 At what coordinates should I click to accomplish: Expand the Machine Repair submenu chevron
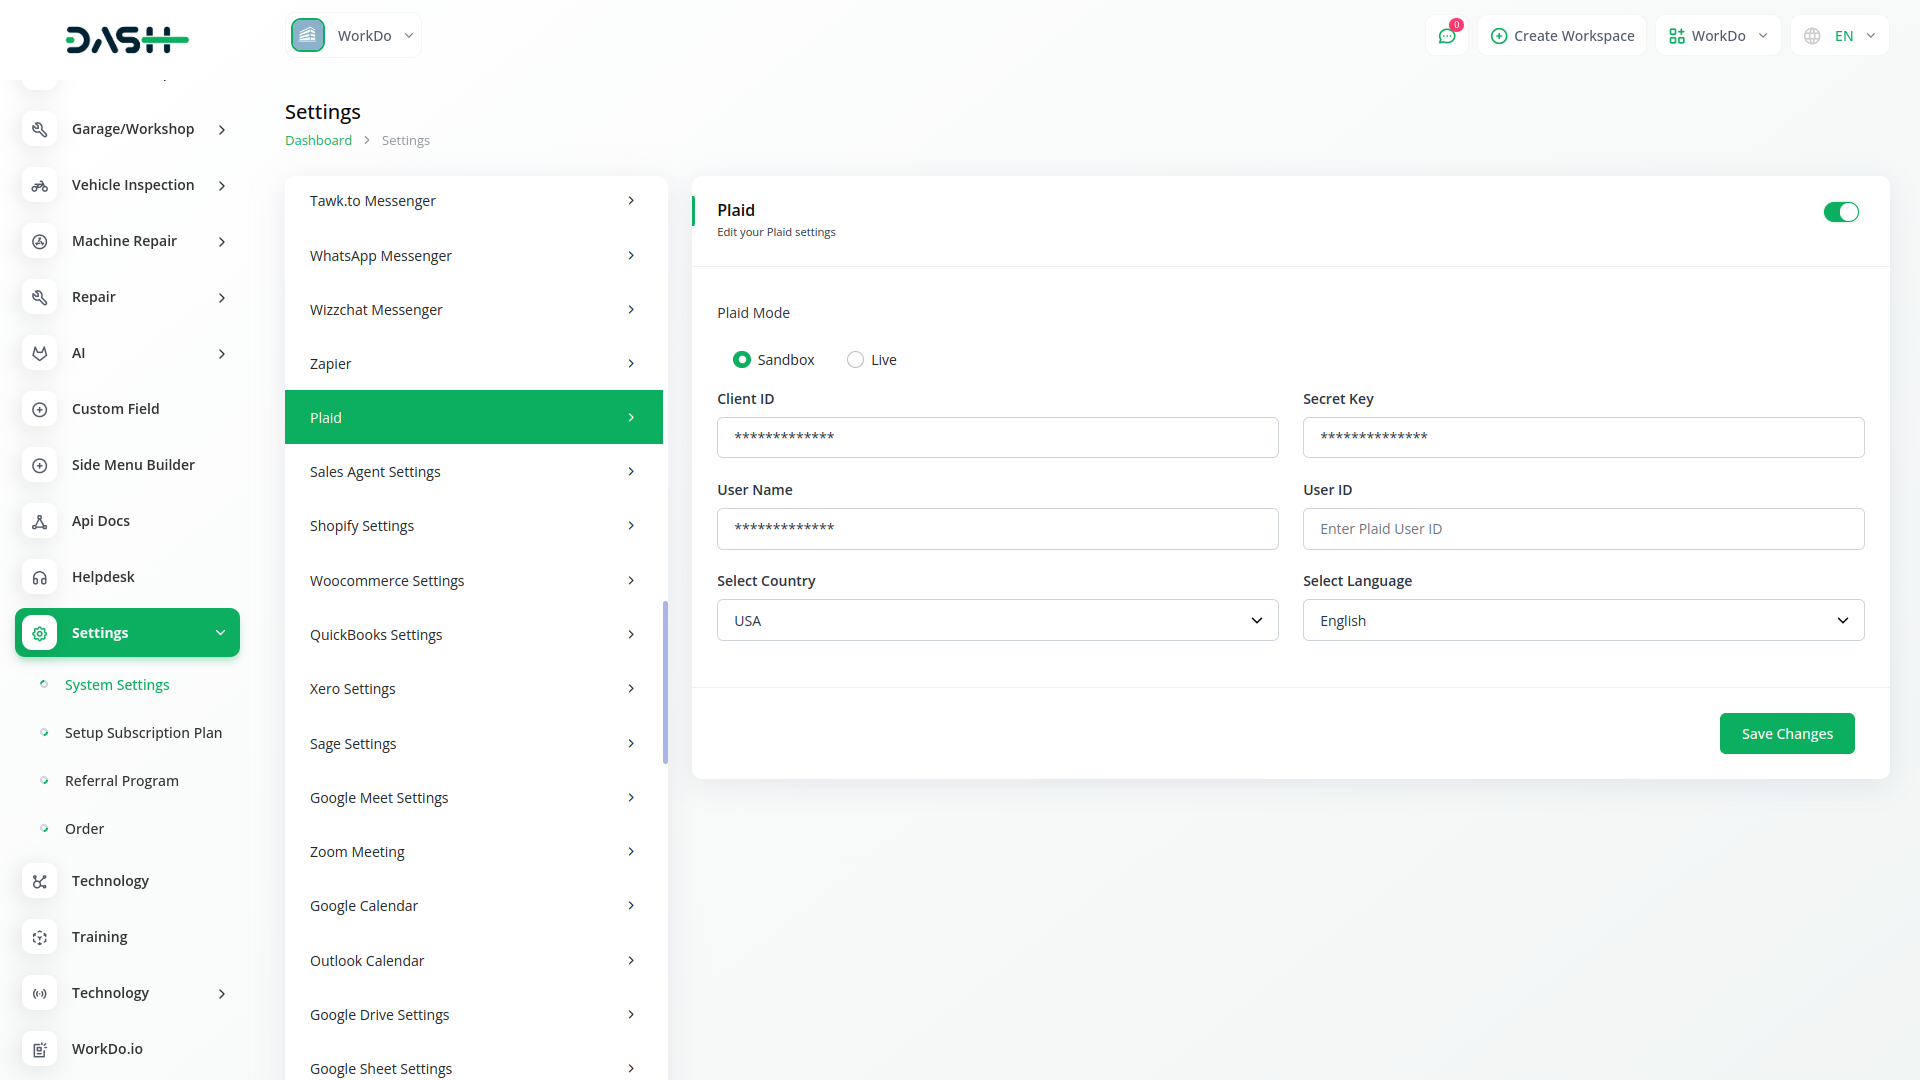coord(222,242)
